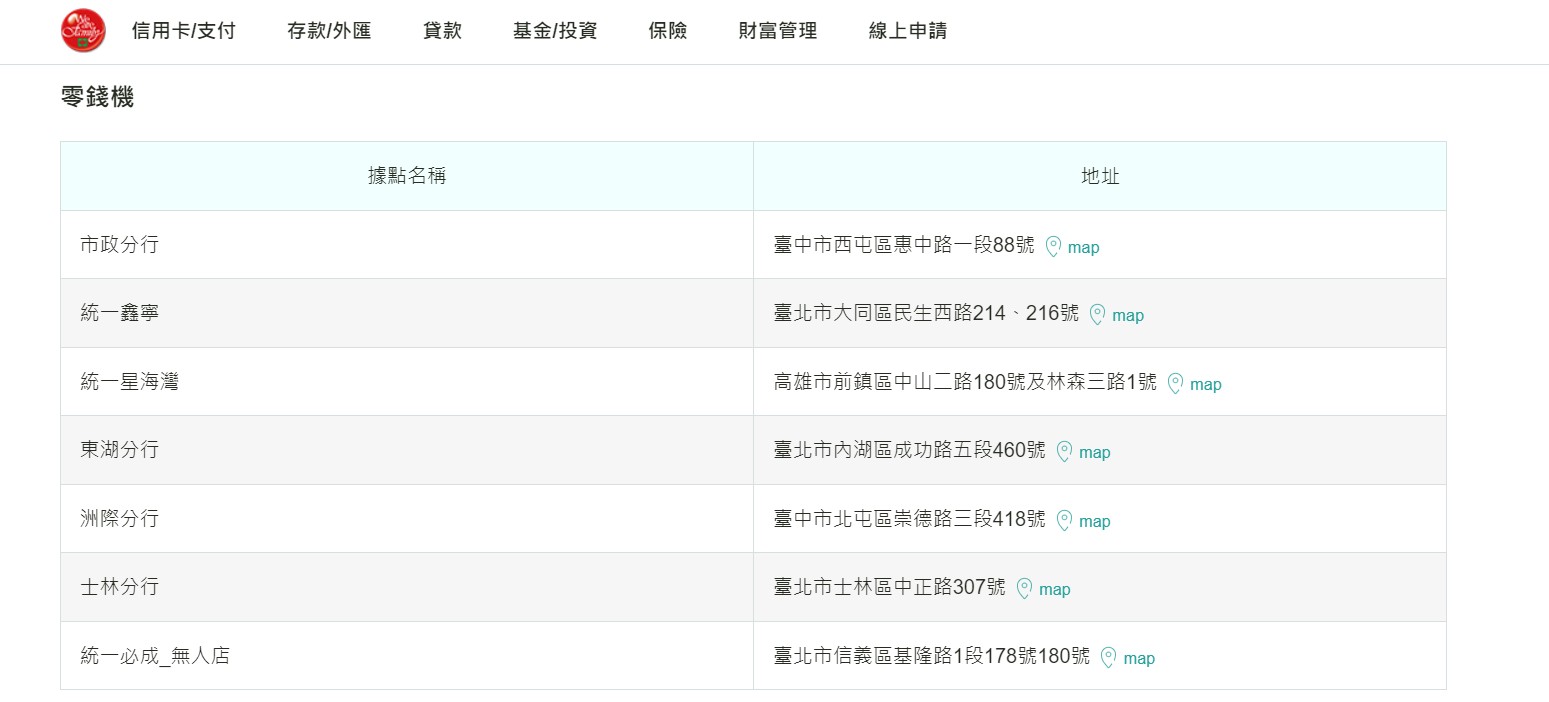Open the 存款/外匯 menu
Image resolution: width=1549 pixels, height=702 pixels.
coord(329,31)
